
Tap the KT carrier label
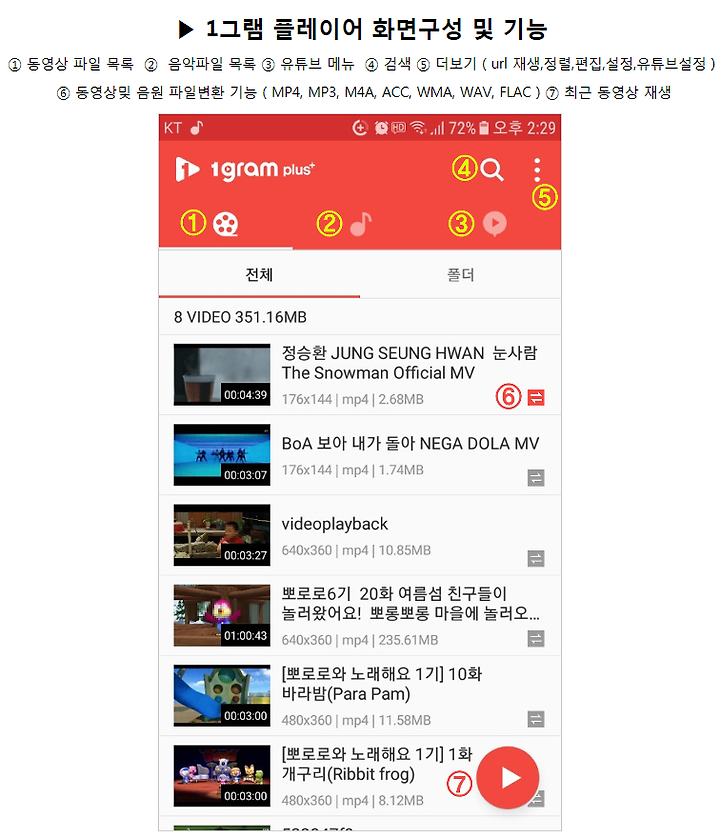click(x=173, y=128)
